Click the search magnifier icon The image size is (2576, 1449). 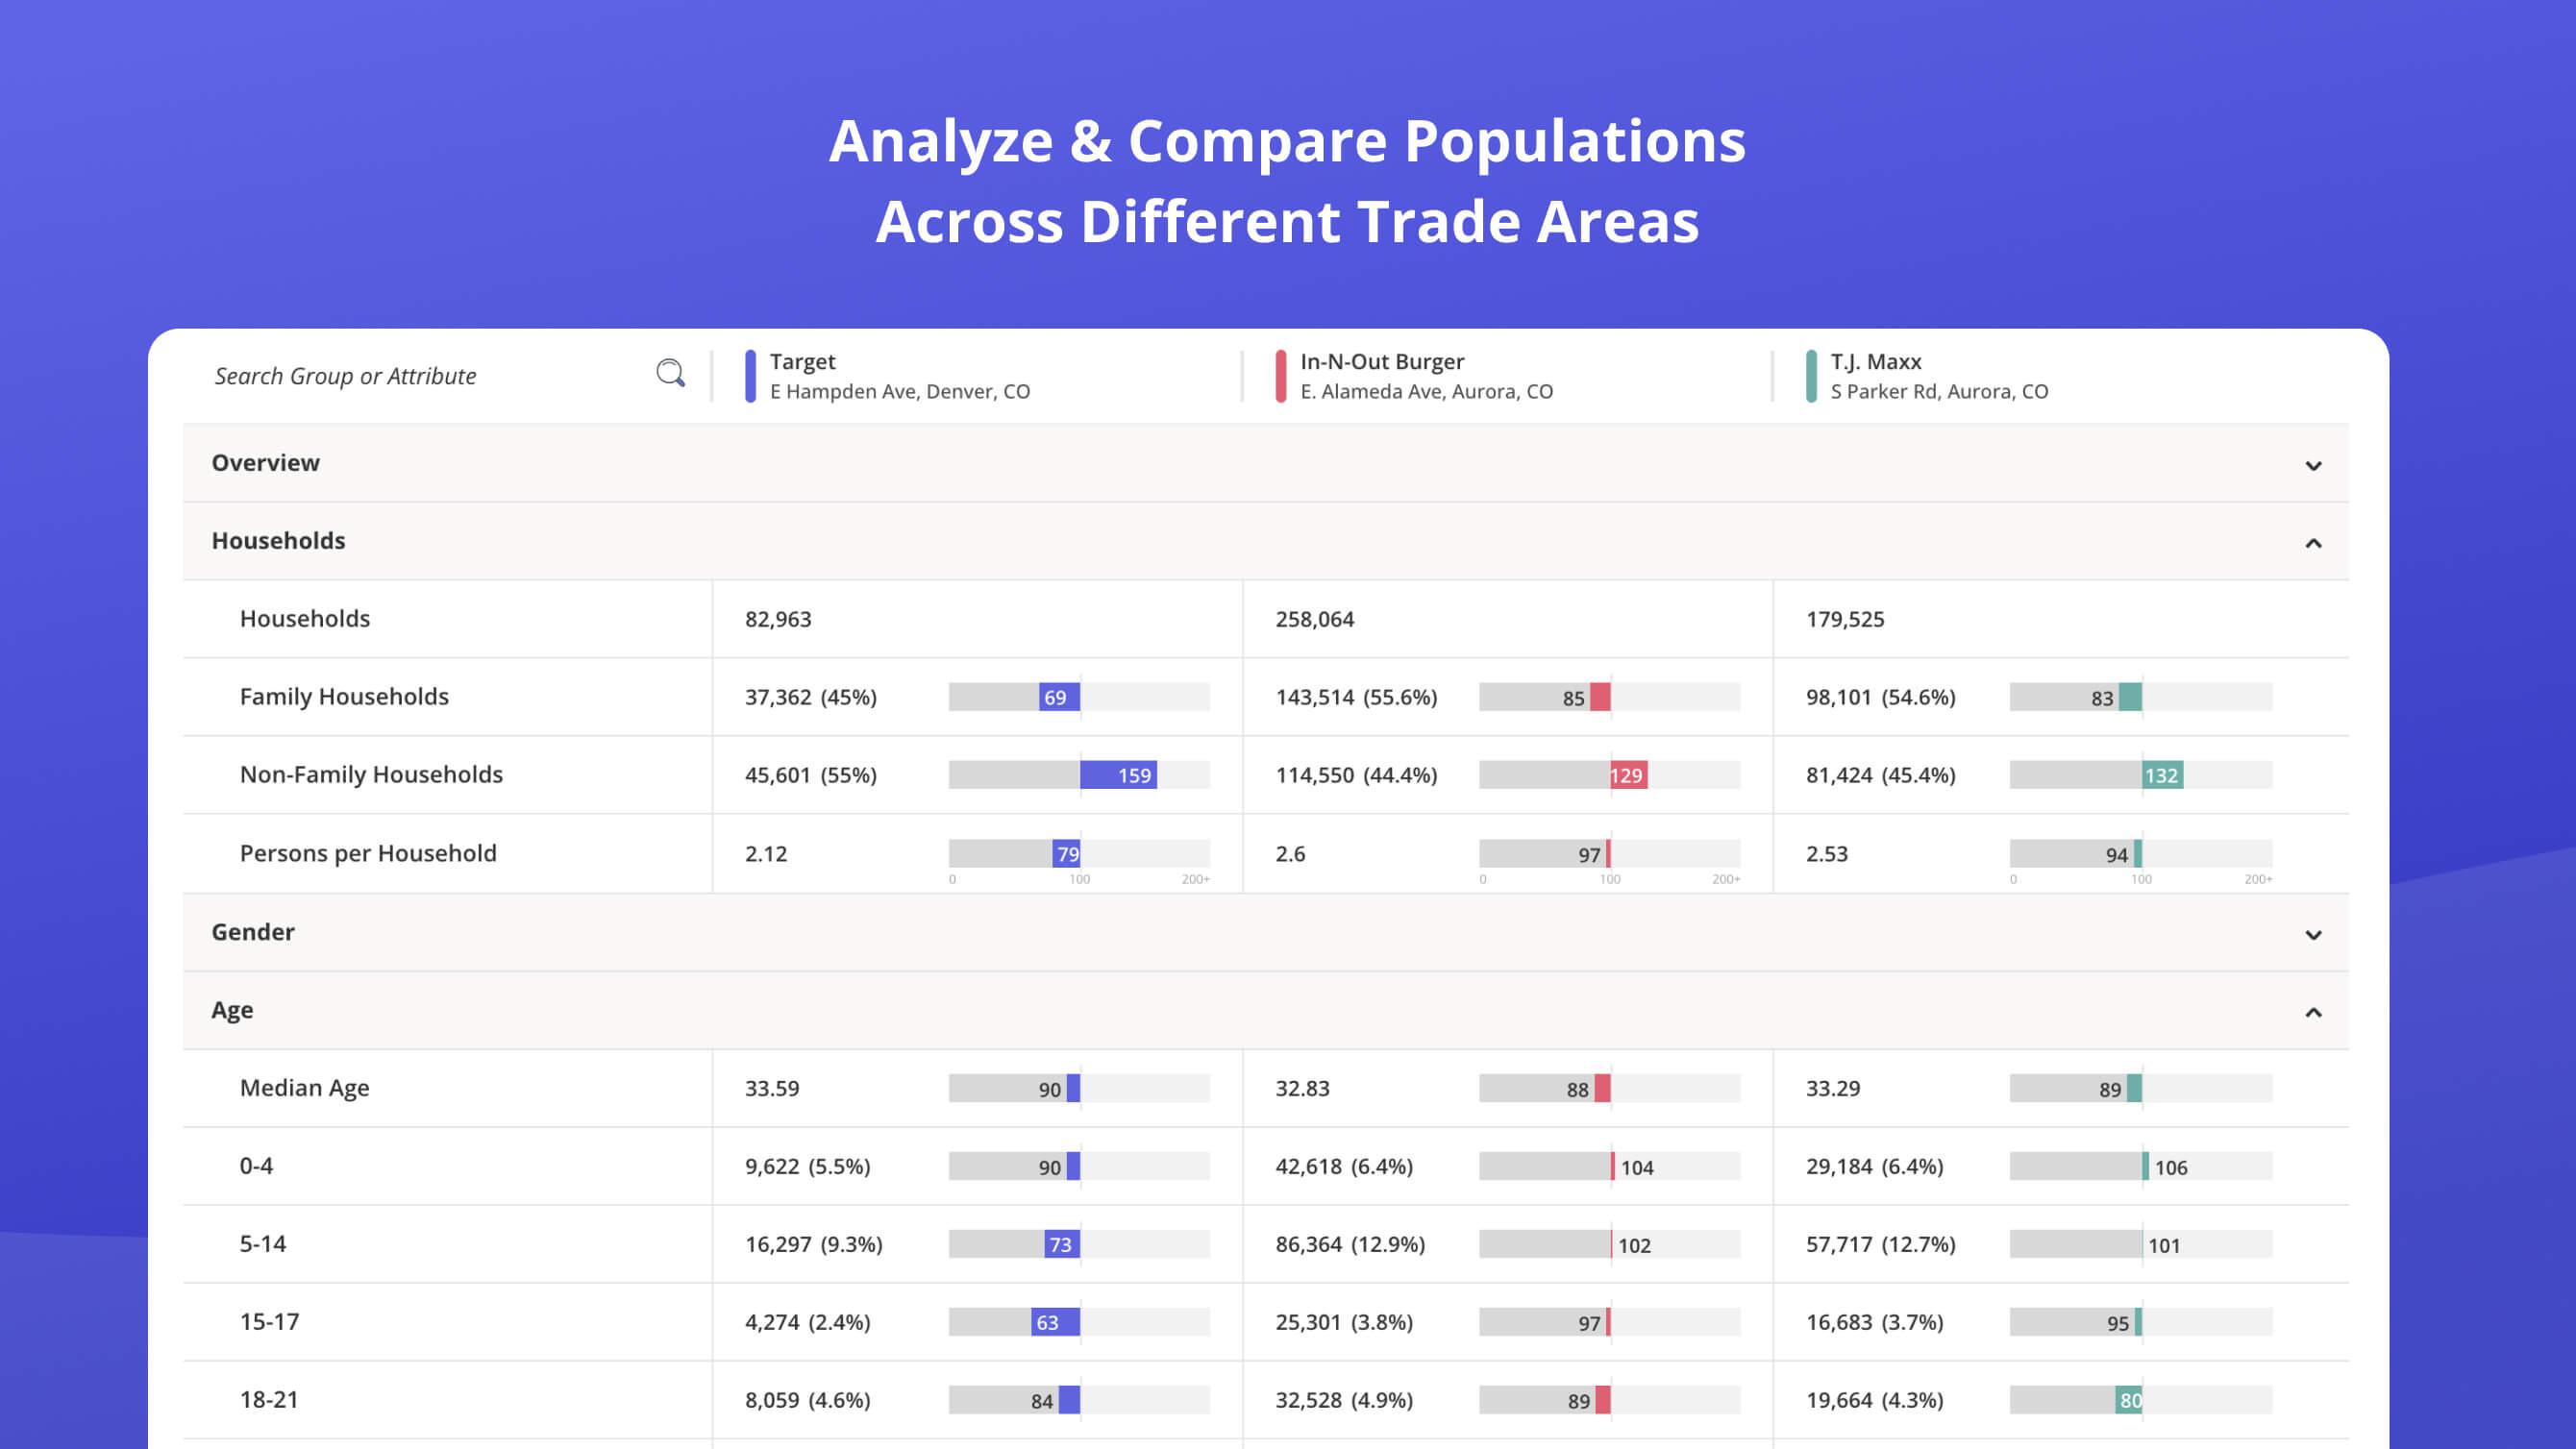coord(670,374)
